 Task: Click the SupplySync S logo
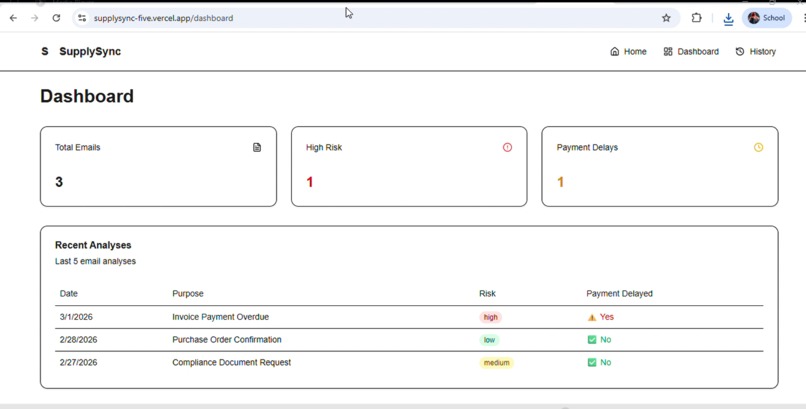pos(45,51)
